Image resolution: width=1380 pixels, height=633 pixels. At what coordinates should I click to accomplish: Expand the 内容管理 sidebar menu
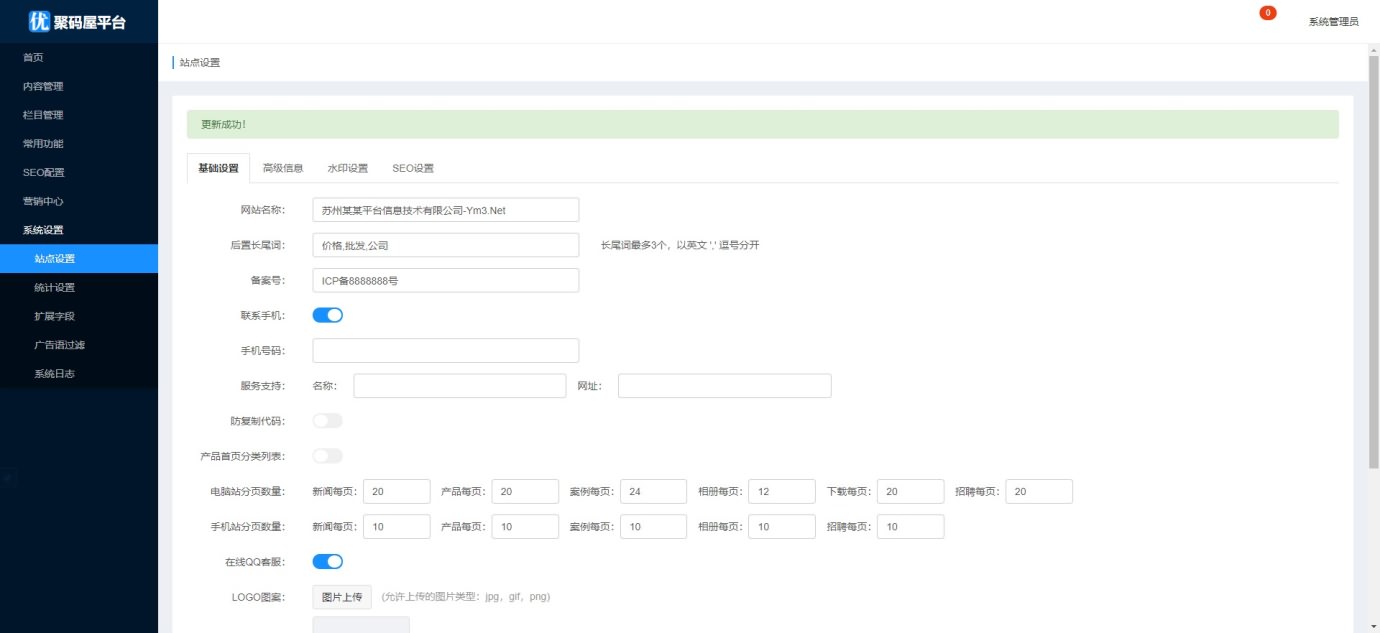pos(43,86)
